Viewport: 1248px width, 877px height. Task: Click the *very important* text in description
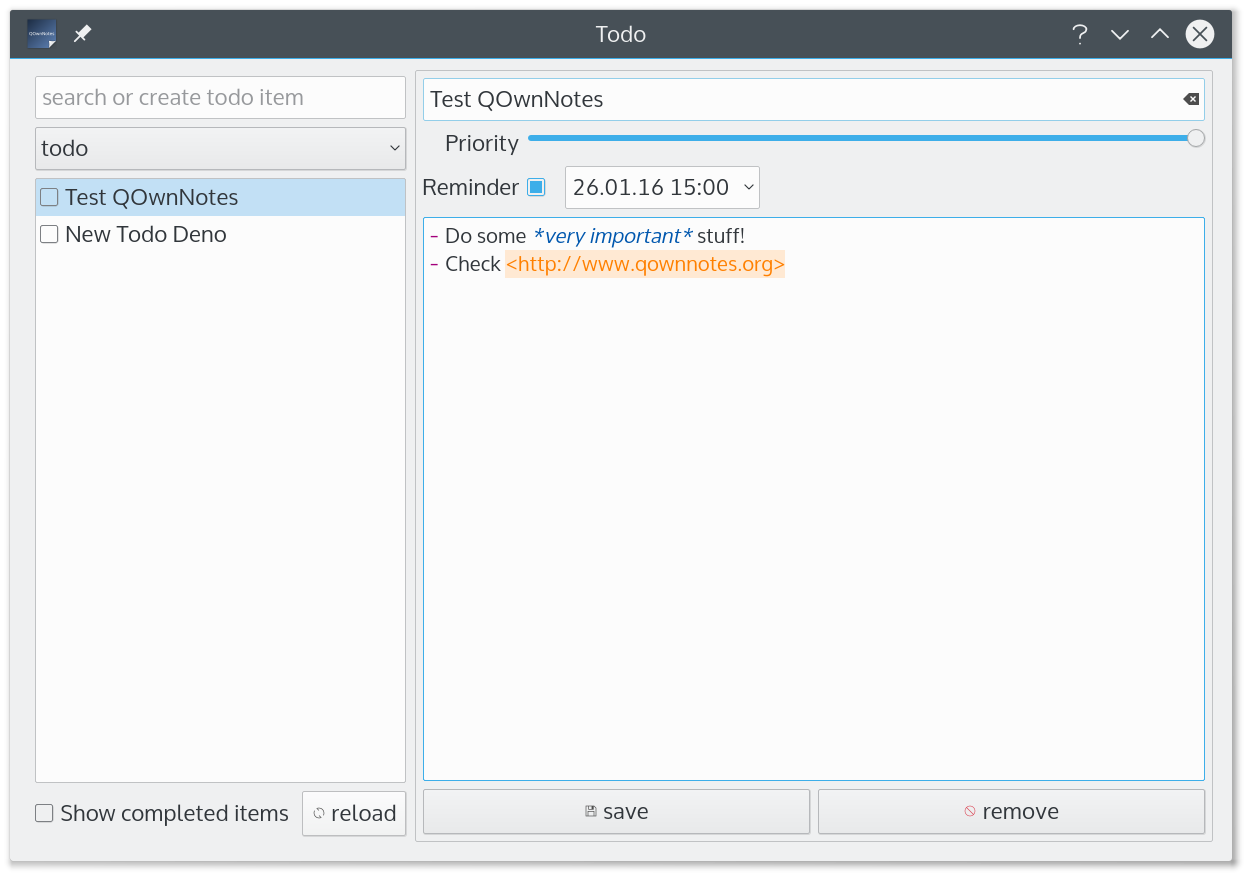[x=612, y=236]
